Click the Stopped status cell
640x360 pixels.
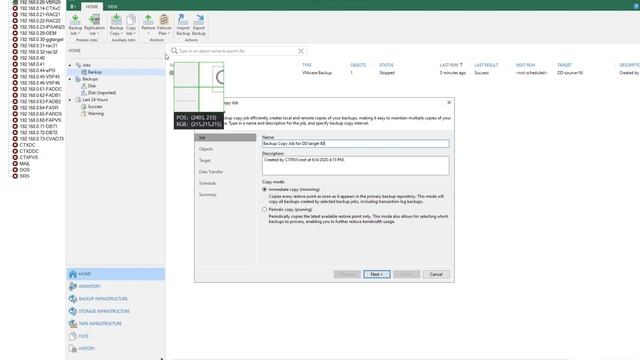click(x=387, y=73)
